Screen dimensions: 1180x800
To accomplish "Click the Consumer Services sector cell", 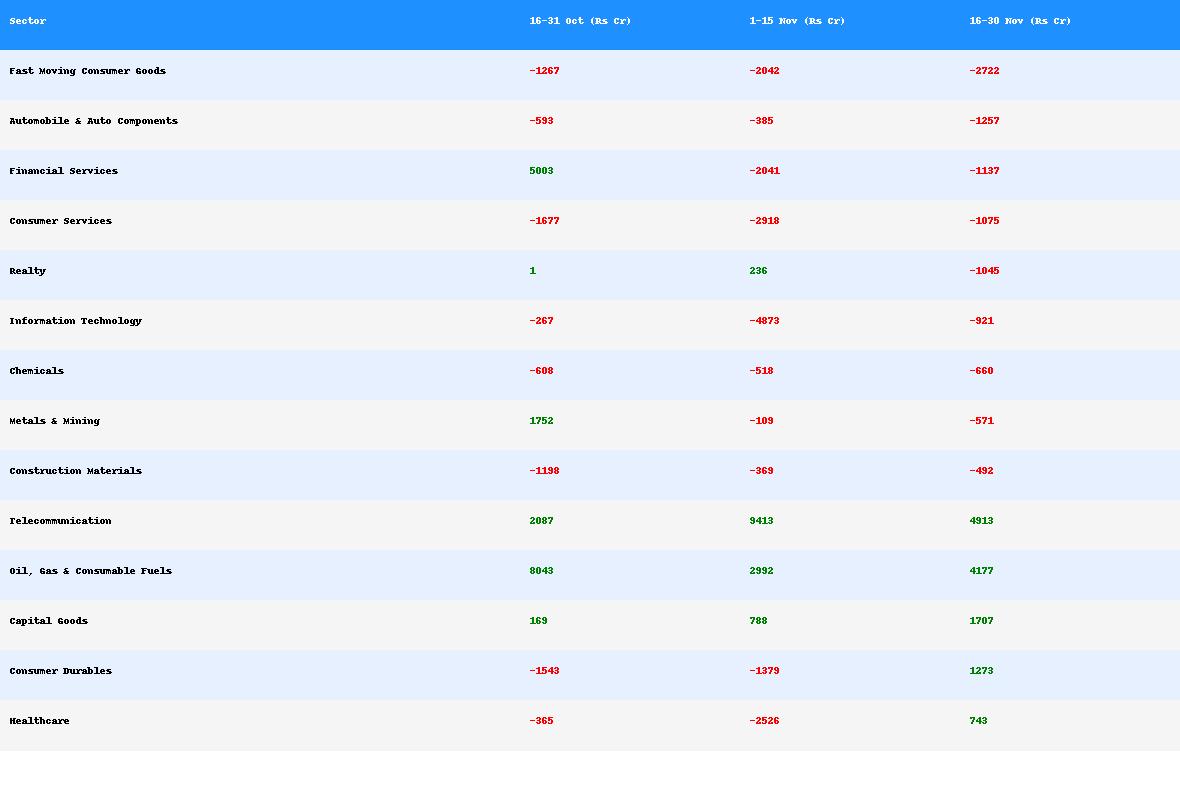I will point(61,221).
